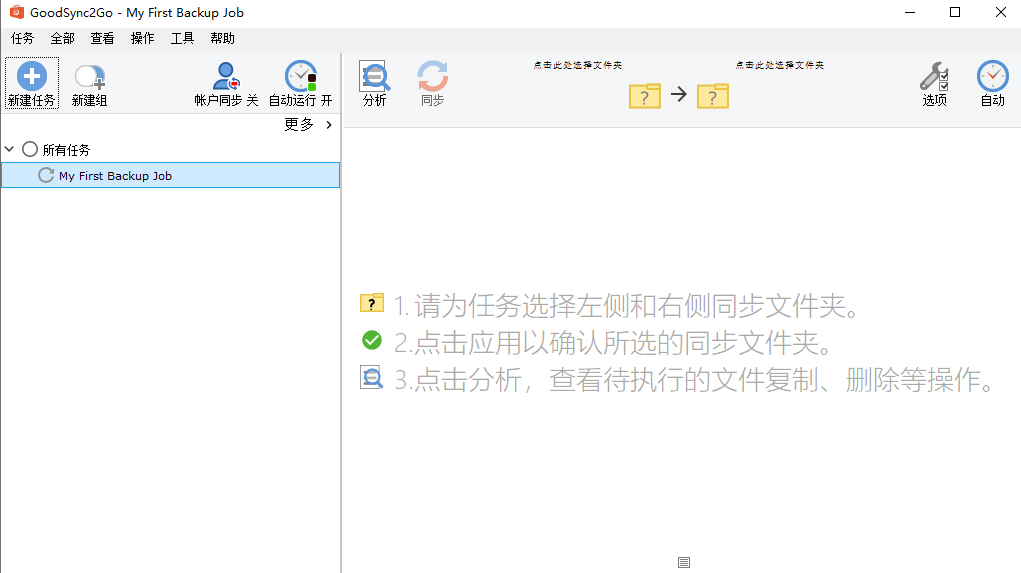Minimize the GoodSync2Go window

(x=910, y=12)
